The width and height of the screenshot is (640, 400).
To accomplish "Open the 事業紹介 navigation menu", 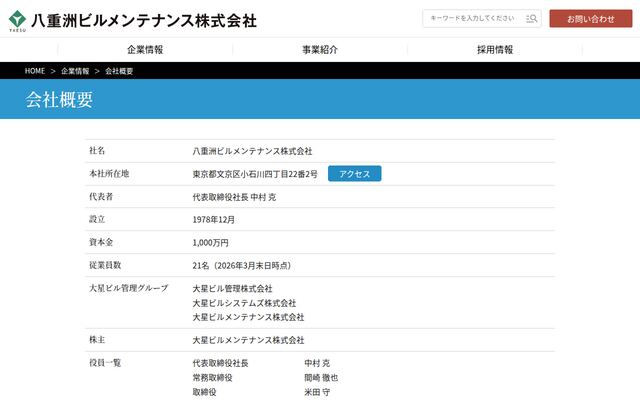I will (x=320, y=50).
